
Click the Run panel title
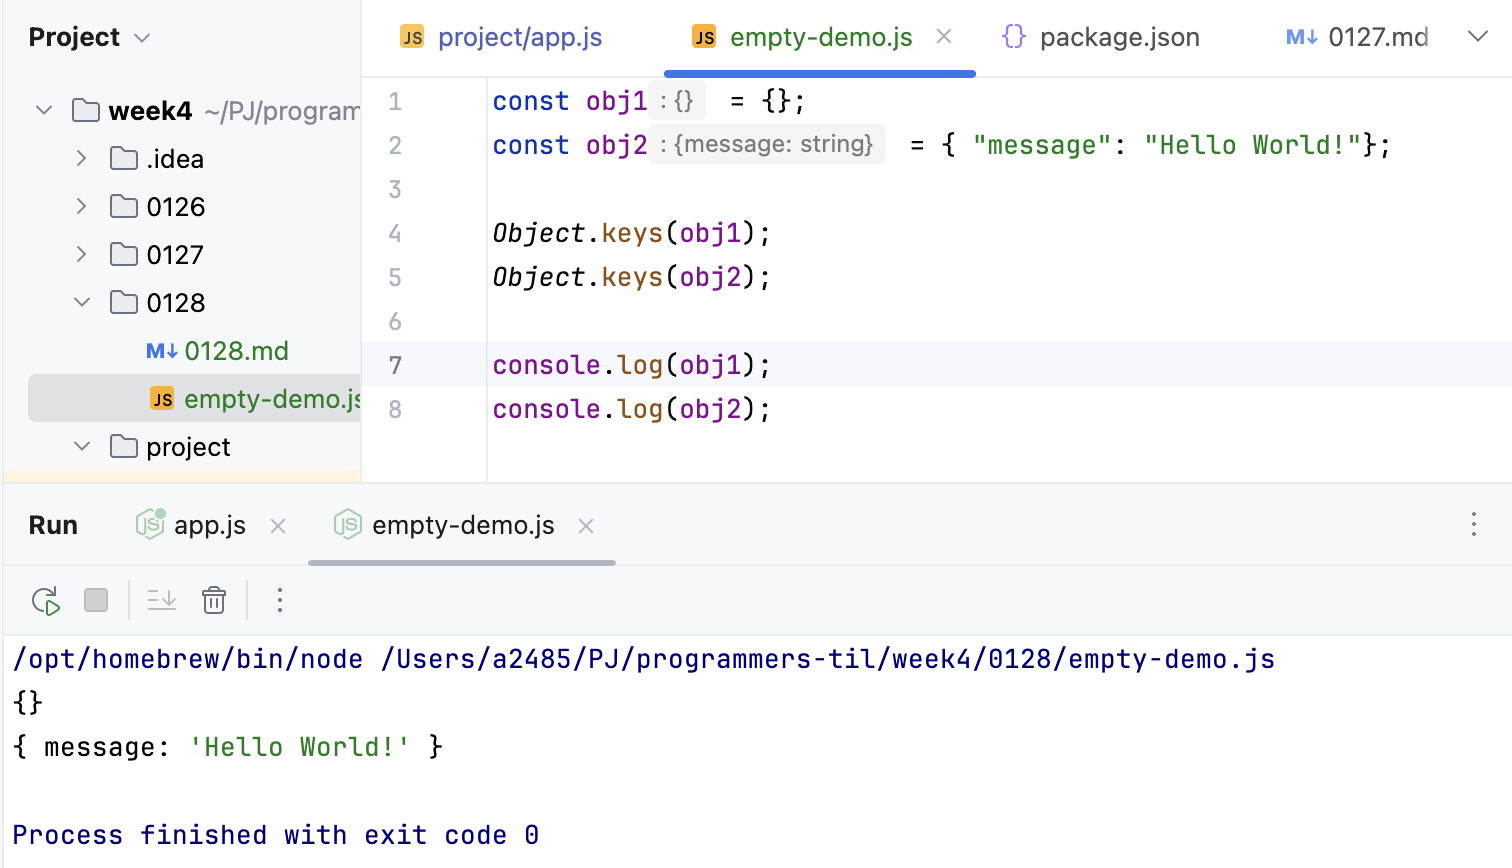tap(53, 525)
